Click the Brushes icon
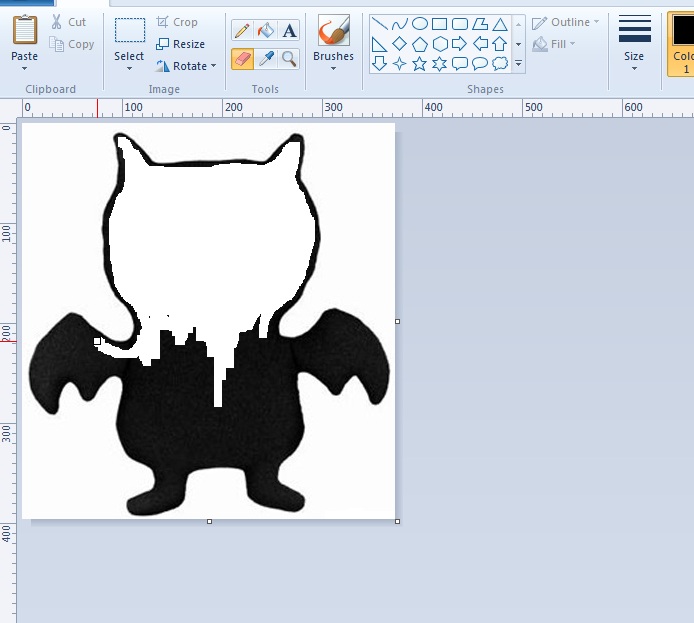Viewport: 694px width, 623px height. 334,30
